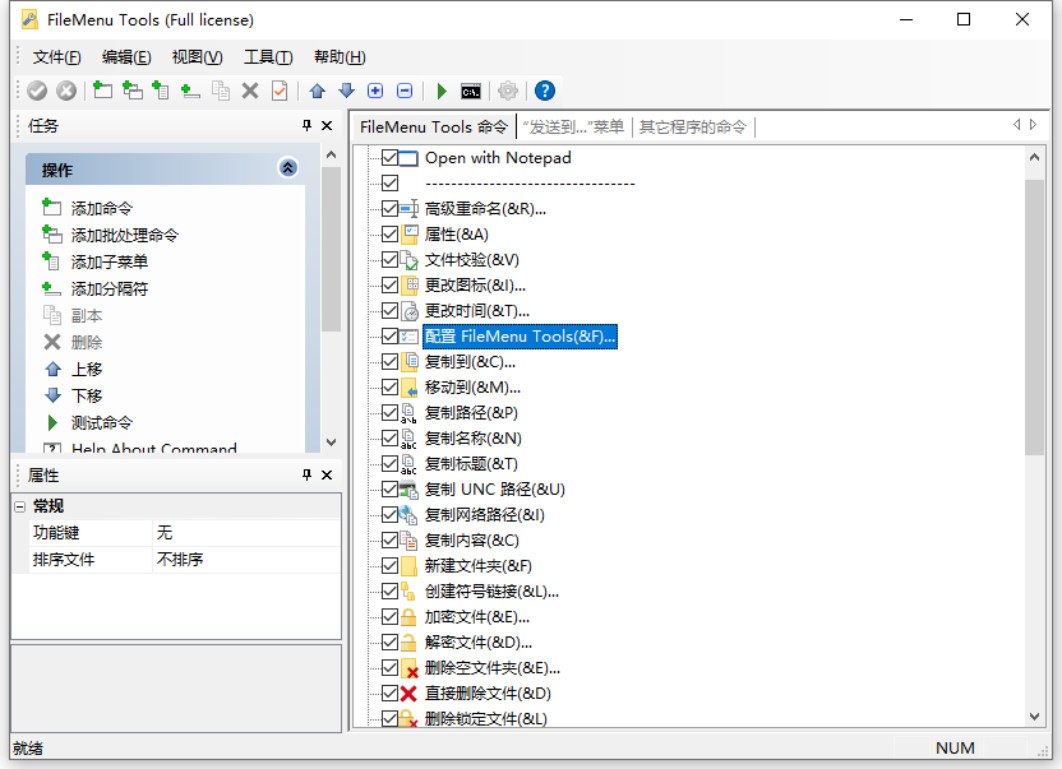Click the 下移 down arrow icon in tasks
This screenshot has width=1062, height=769.
[x=53, y=395]
